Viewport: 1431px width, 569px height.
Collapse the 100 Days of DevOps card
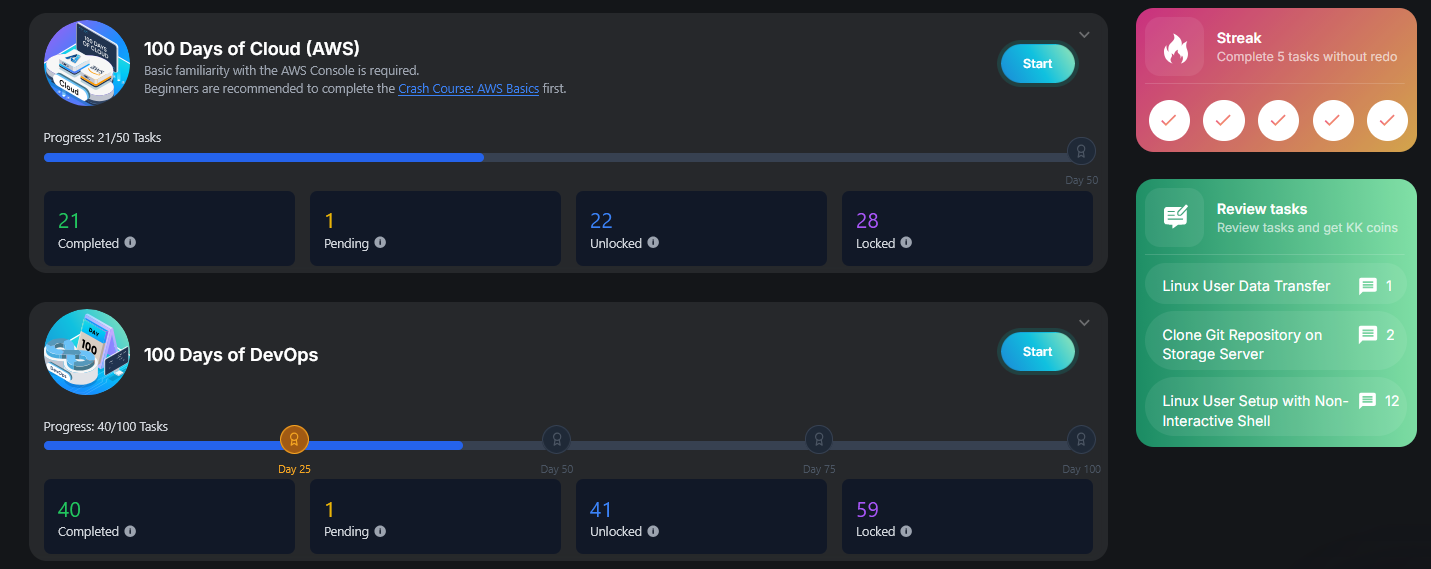(x=1084, y=323)
